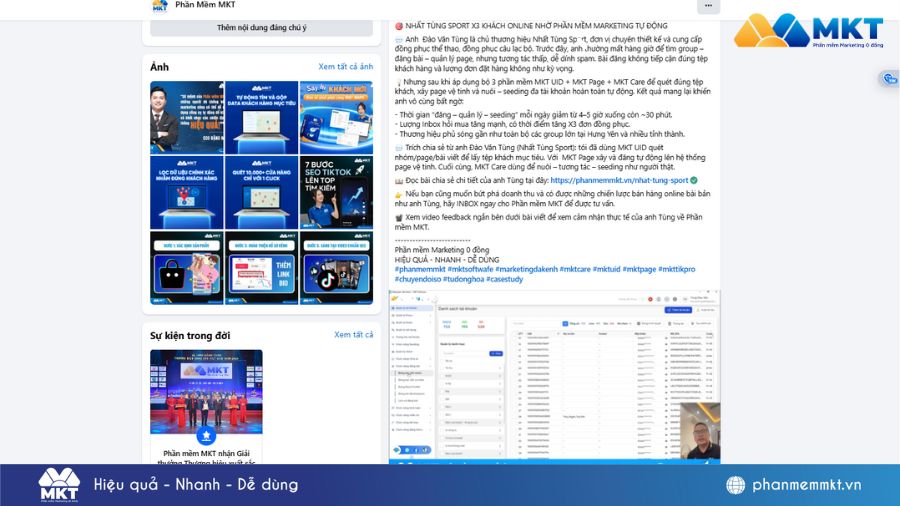Open the three-dots page options menu
The width and height of the screenshot is (900, 506).
pyautogui.click(x=709, y=5)
